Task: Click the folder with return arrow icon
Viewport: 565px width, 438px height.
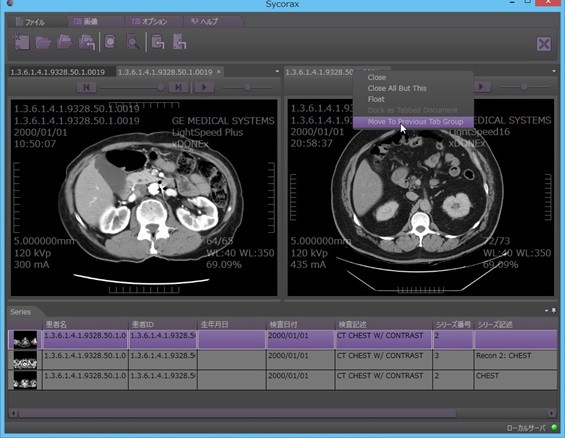Action: tap(87, 42)
